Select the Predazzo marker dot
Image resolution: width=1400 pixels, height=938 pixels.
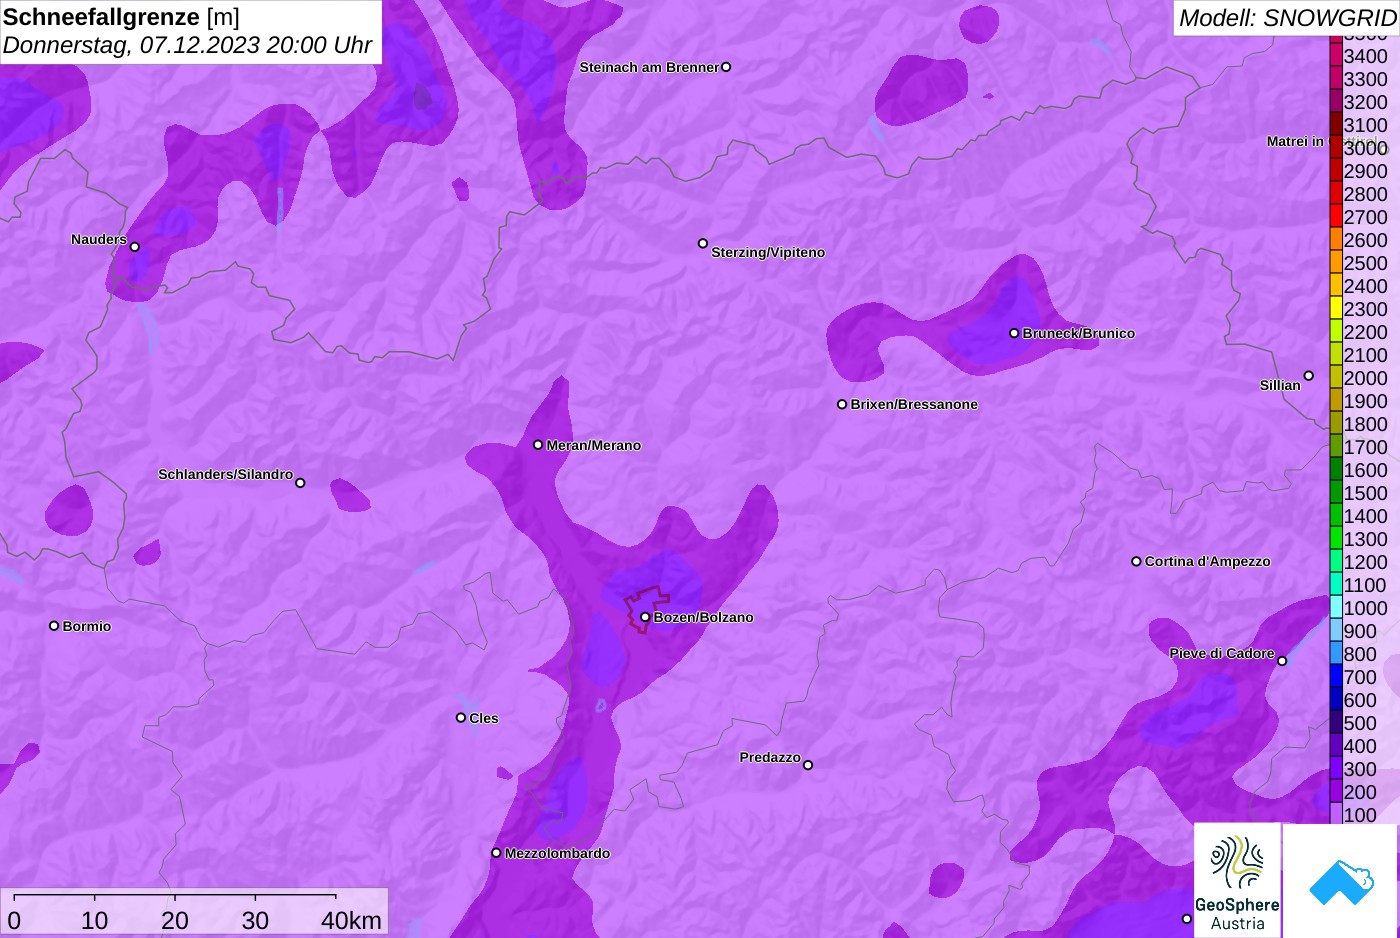[808, 765]
